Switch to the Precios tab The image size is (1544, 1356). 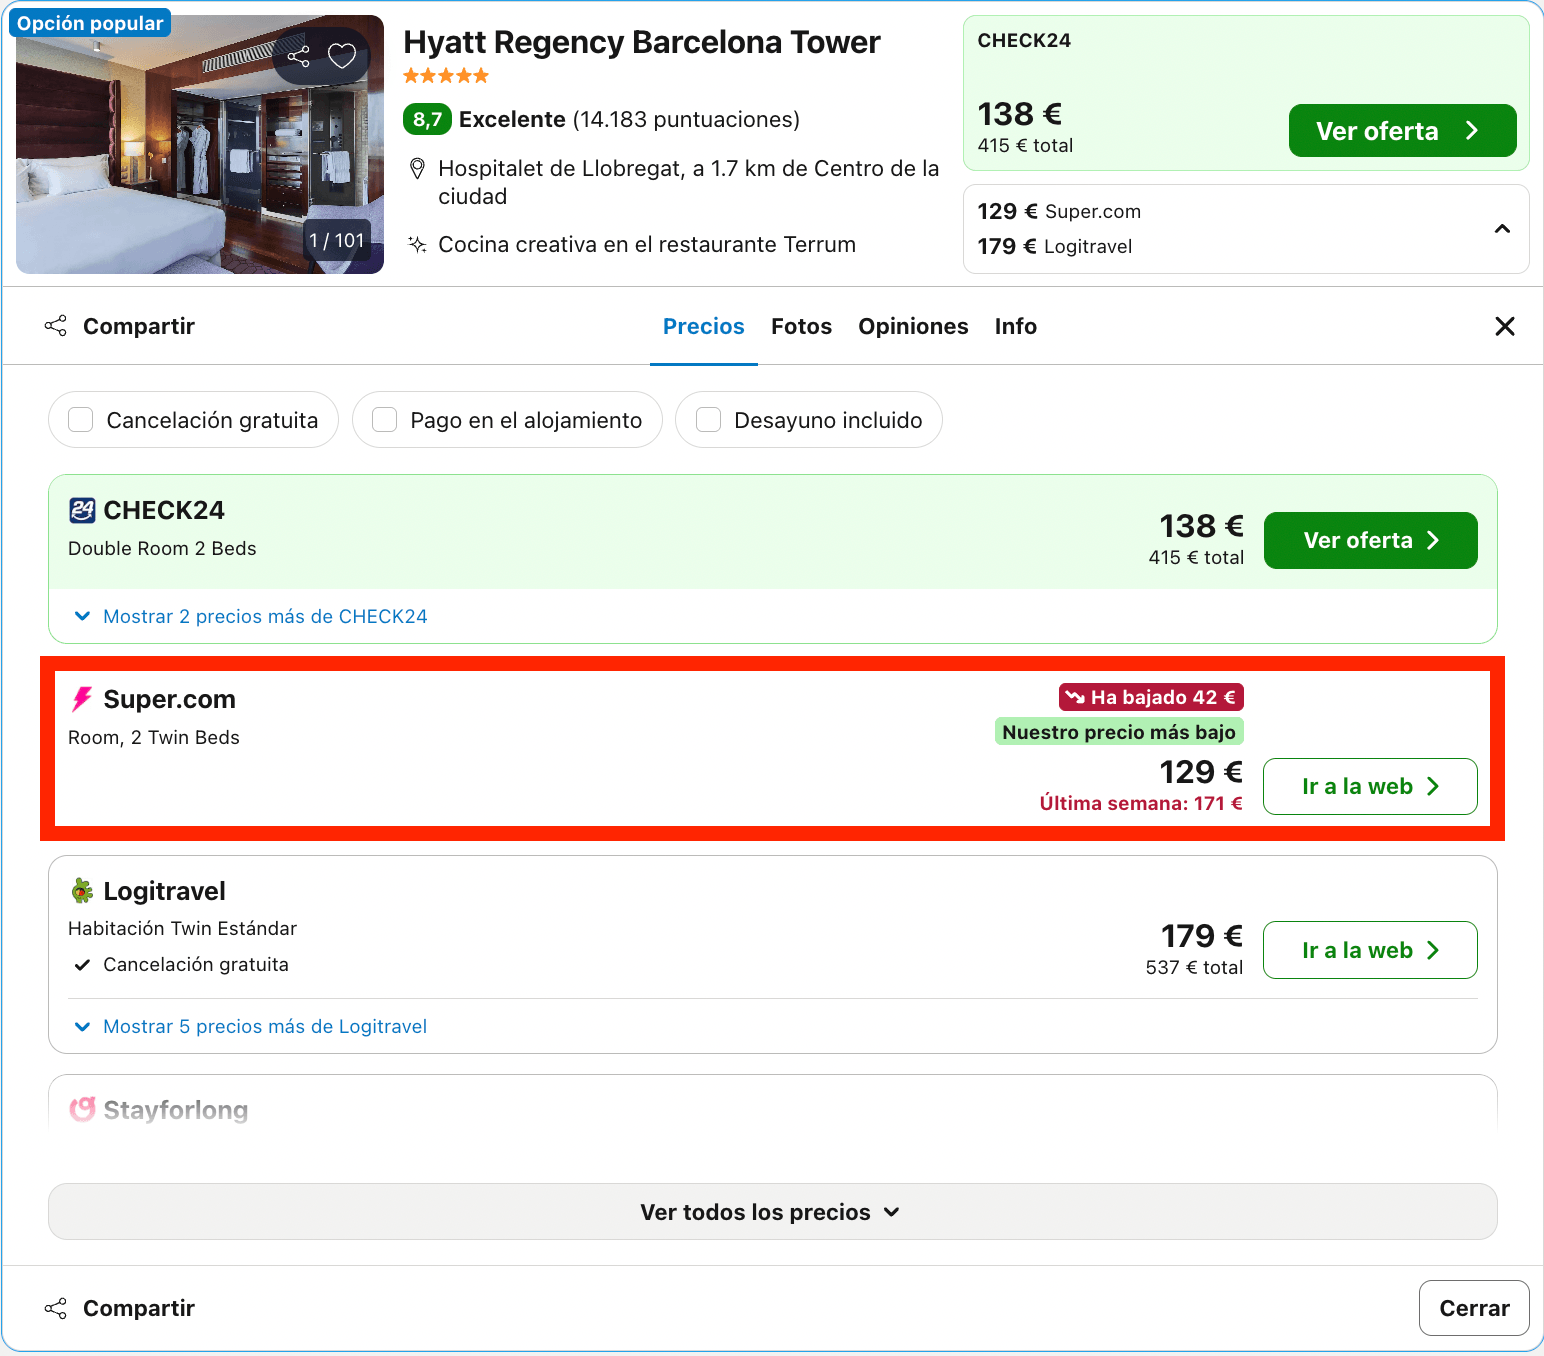(704, 326)
